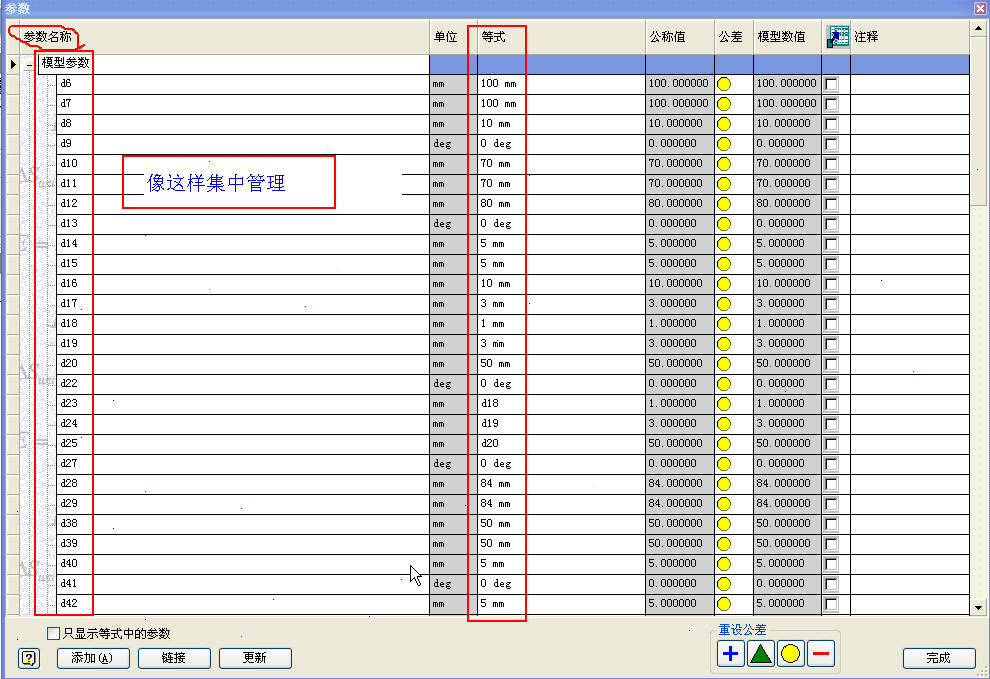Image resolution: width=990 pixels, height=679 pixels.
Task: Click the export parameter column header icon
Action: coord(837,37)
